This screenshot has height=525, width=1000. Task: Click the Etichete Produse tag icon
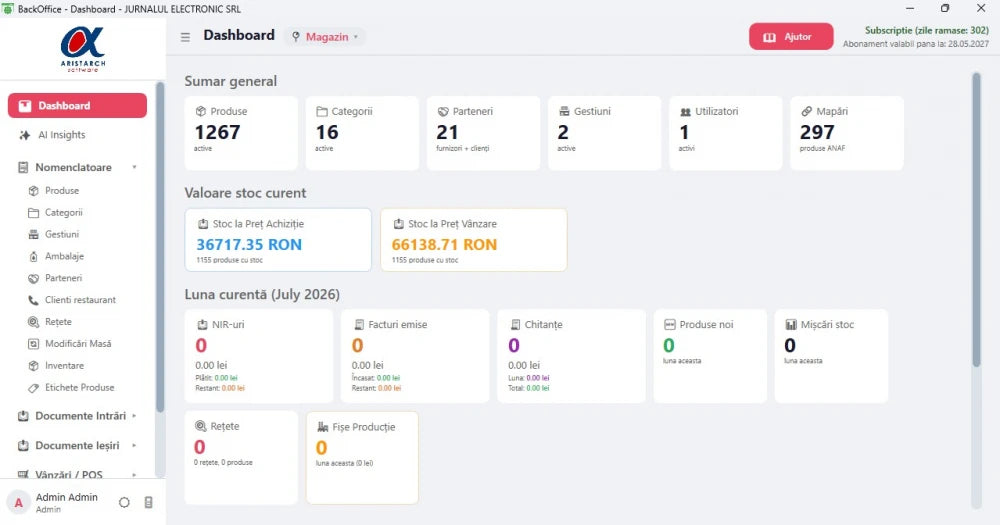pyautogui.click(x=33, y=388)
